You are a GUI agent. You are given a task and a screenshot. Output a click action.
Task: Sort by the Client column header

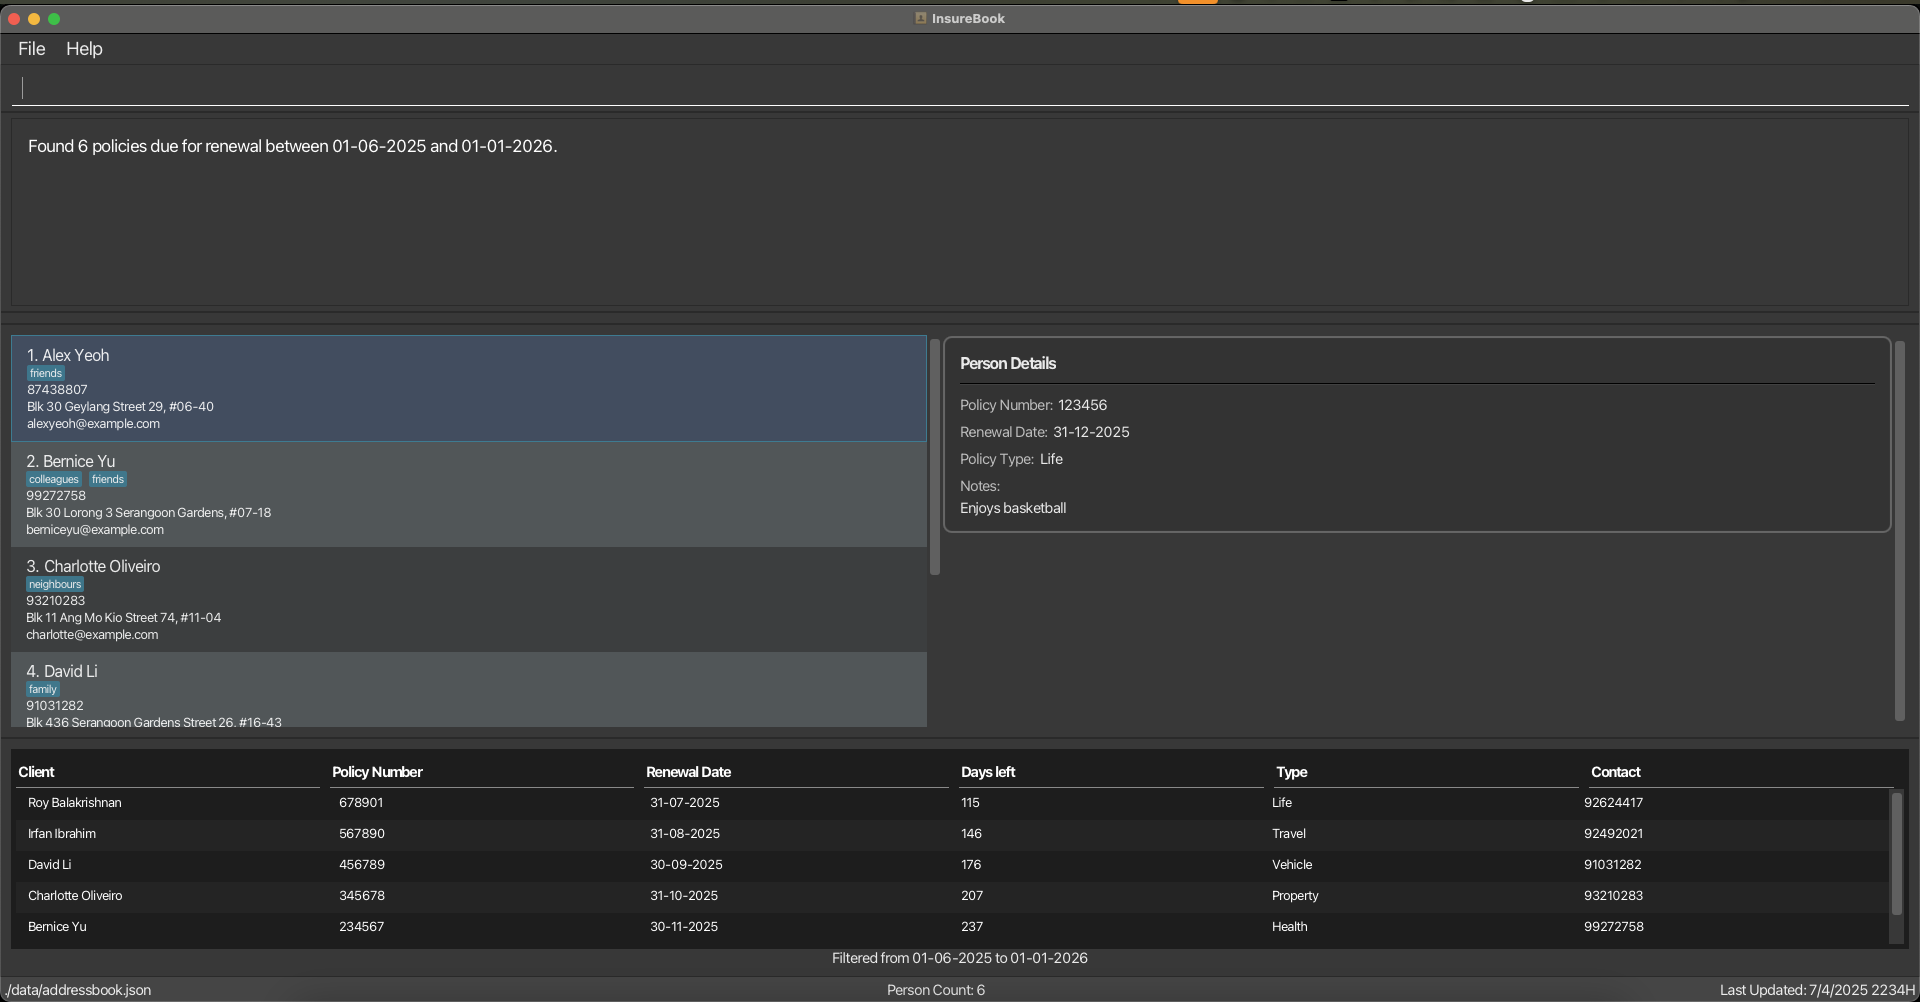[168, 772]
